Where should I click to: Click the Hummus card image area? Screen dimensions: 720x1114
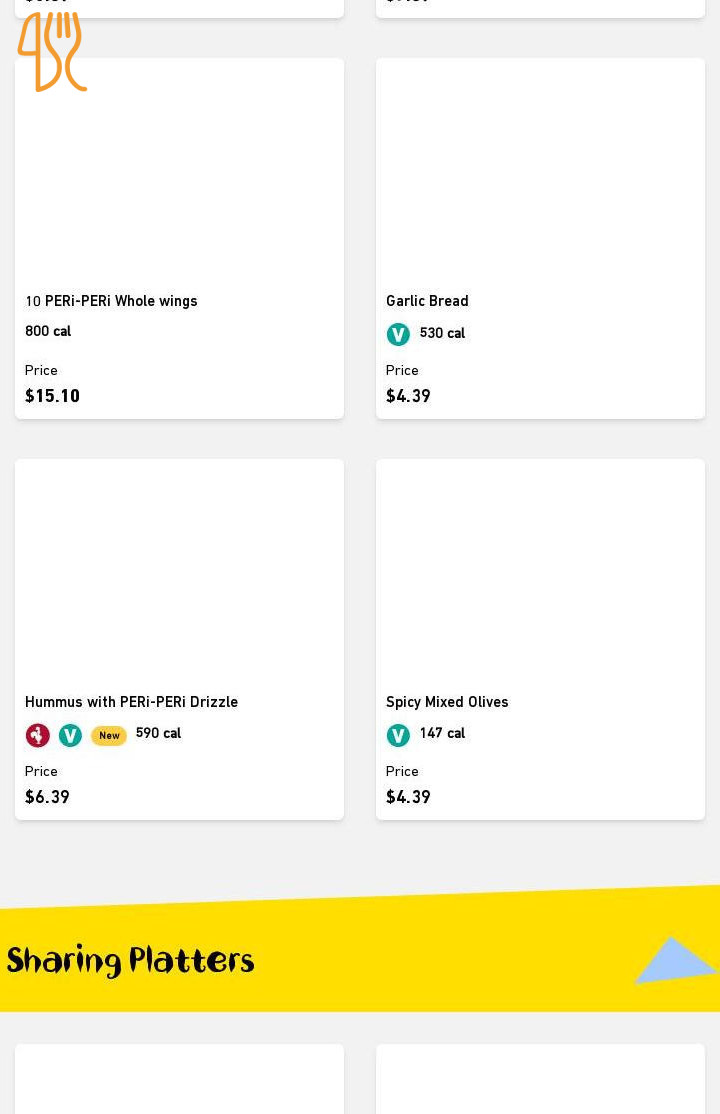click(x=179, y=571)
